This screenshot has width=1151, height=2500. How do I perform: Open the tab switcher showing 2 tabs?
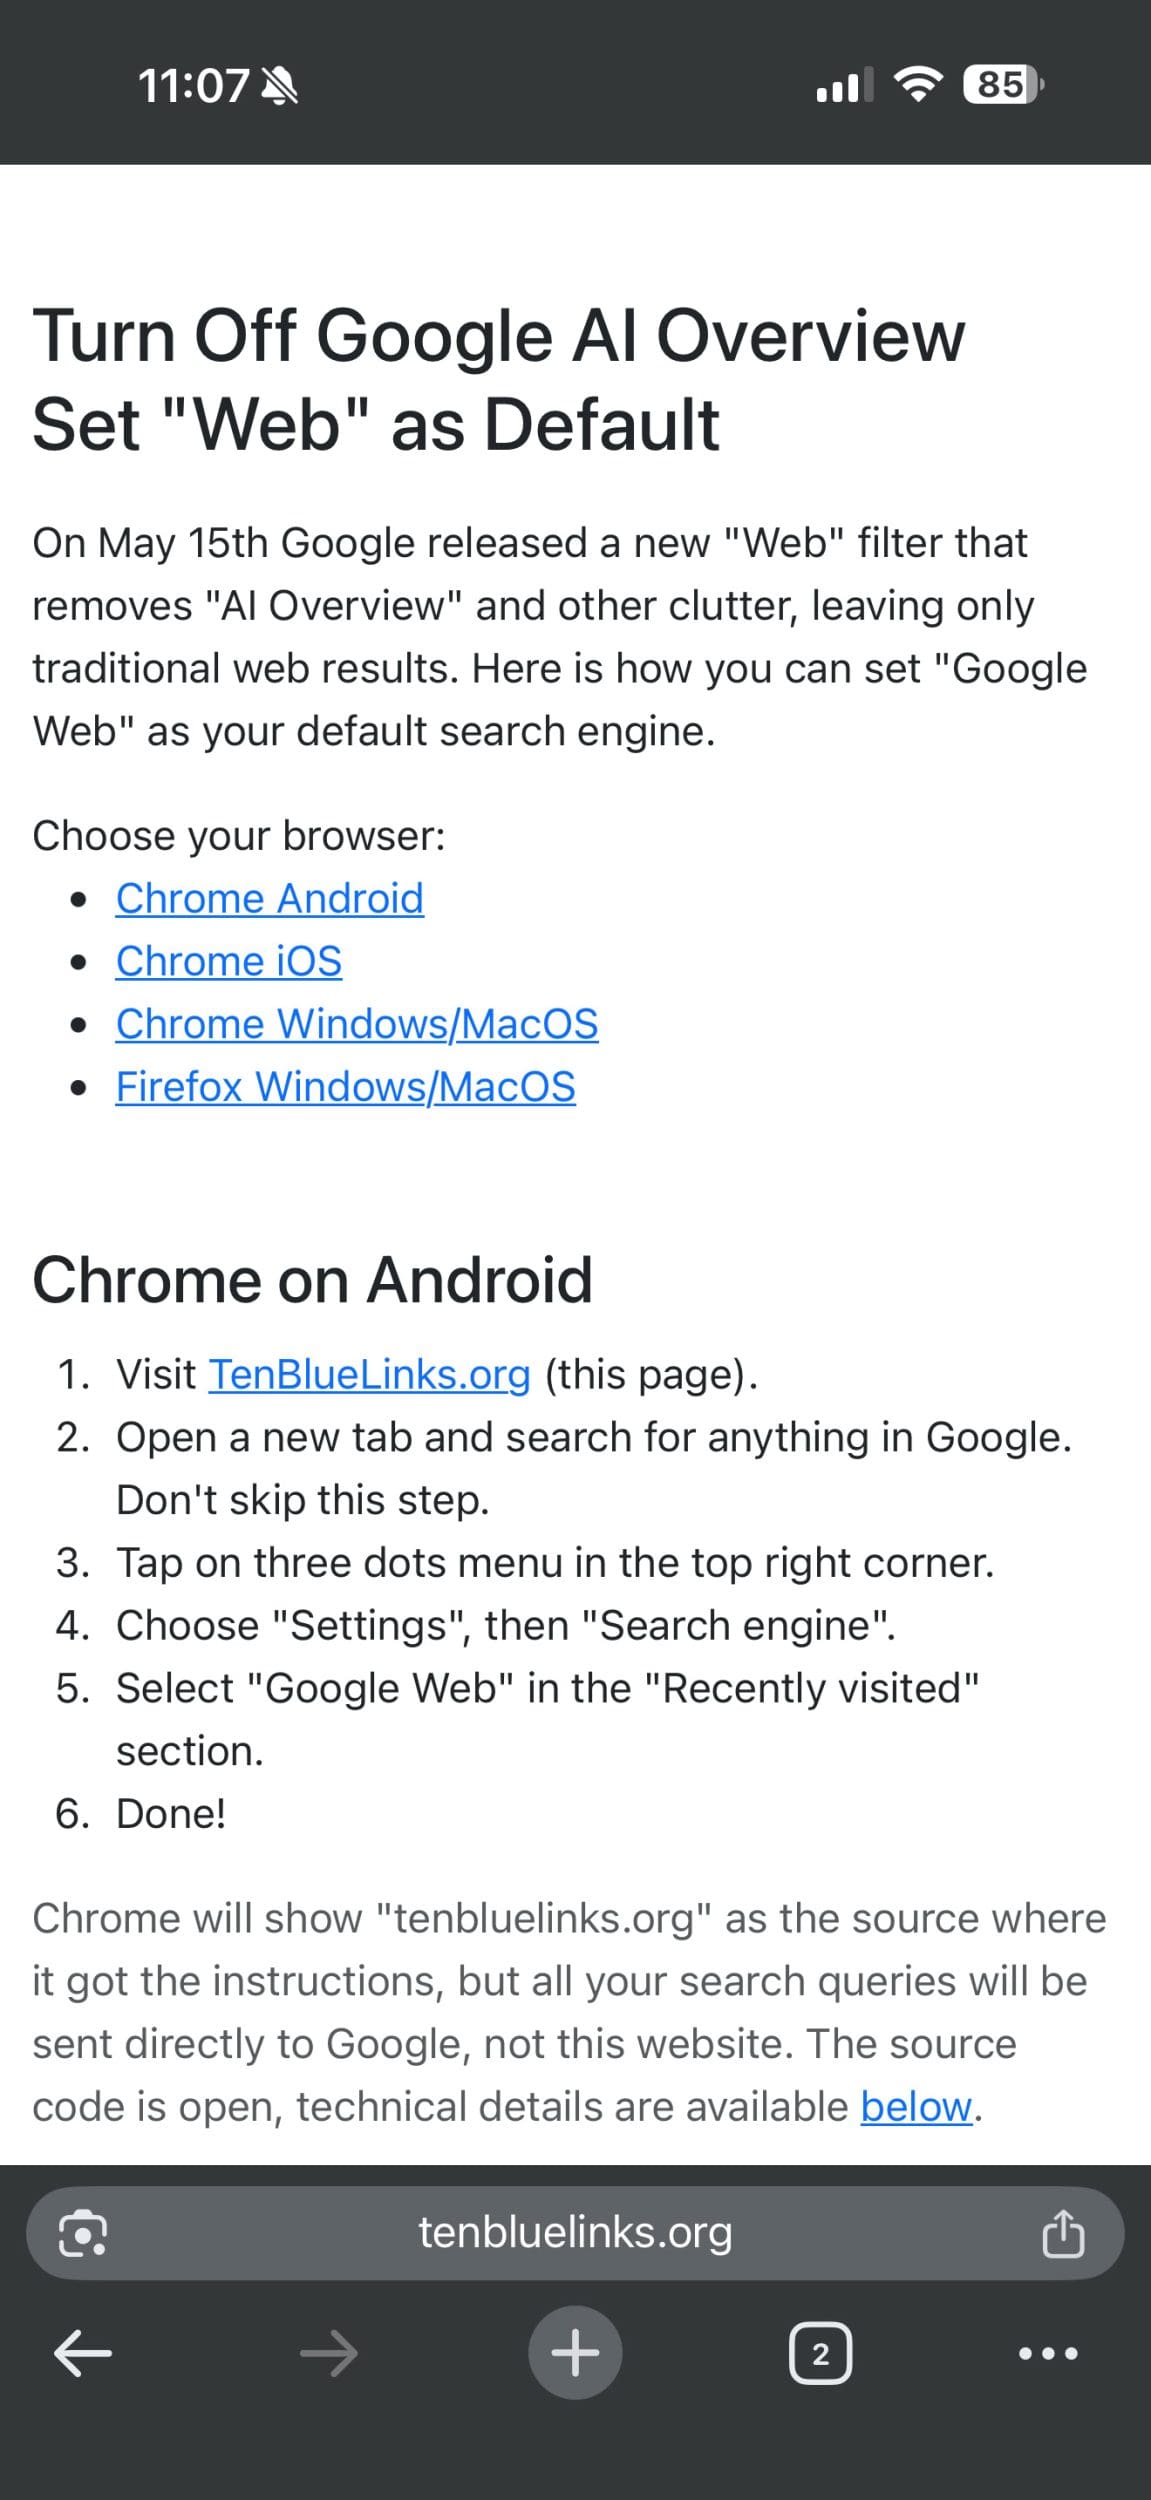click(x=821, y=2353)
